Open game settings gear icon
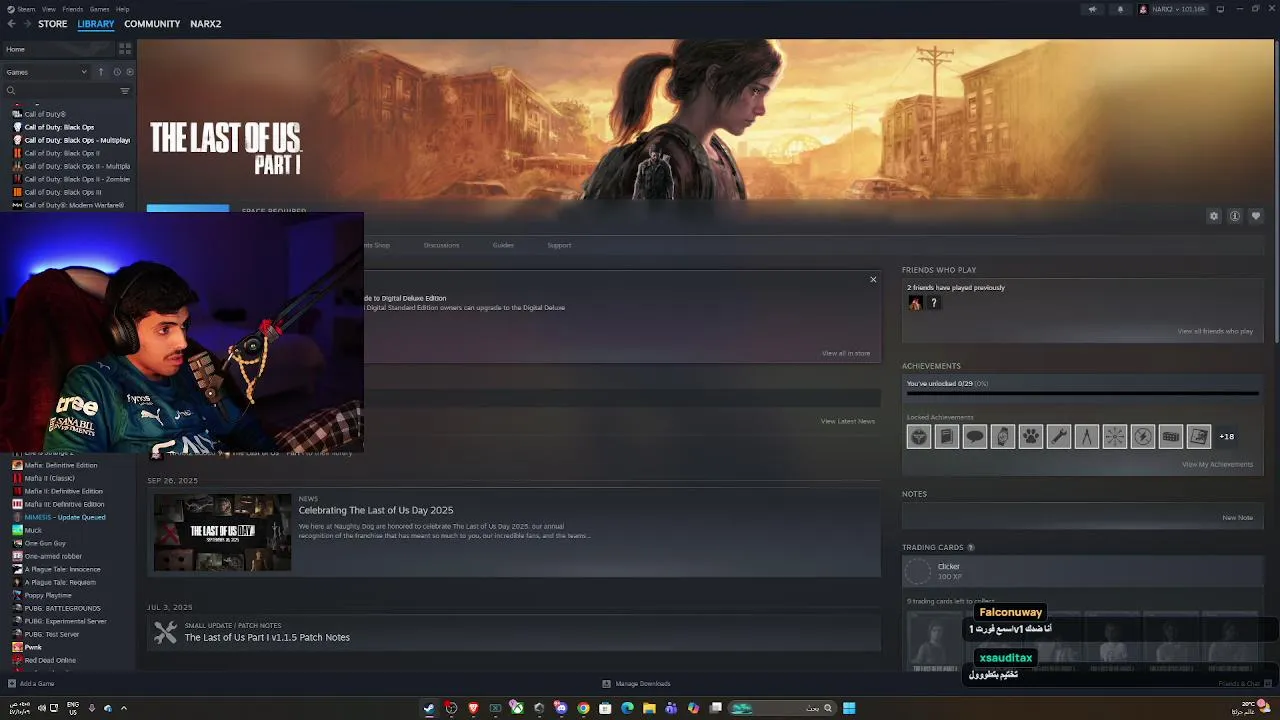Image resolution: width=1280 pixels, height=720 pixels. tap(1214, 216)
